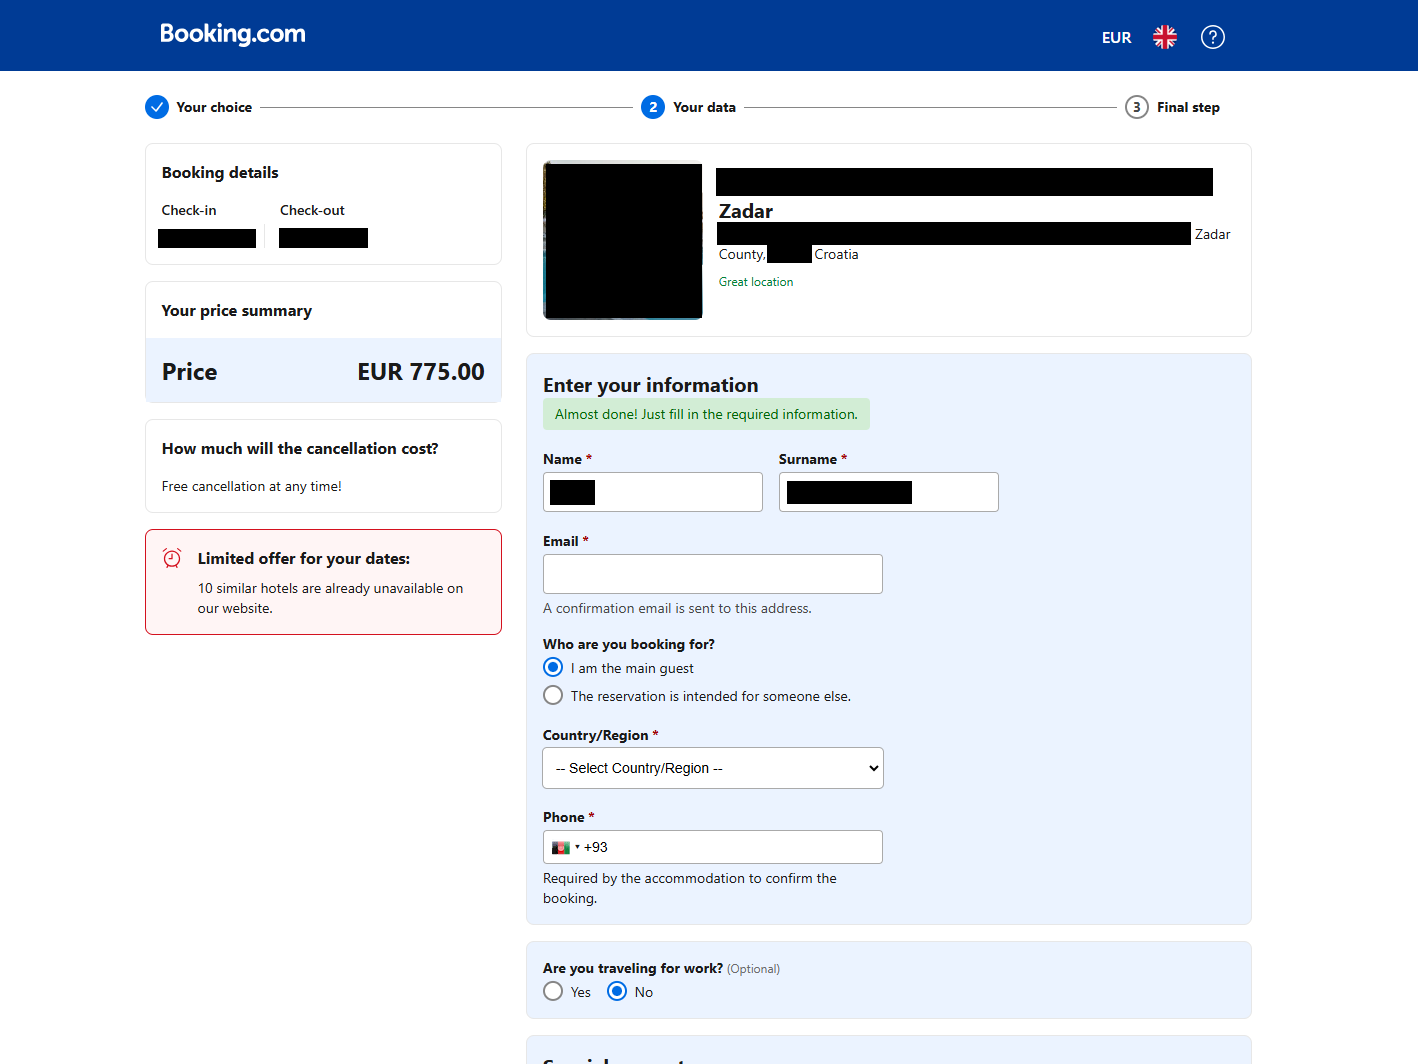Click the property thumbnail image
Image resolution: width=1418 pixels, height=1064 pixels.
point(623,240)
